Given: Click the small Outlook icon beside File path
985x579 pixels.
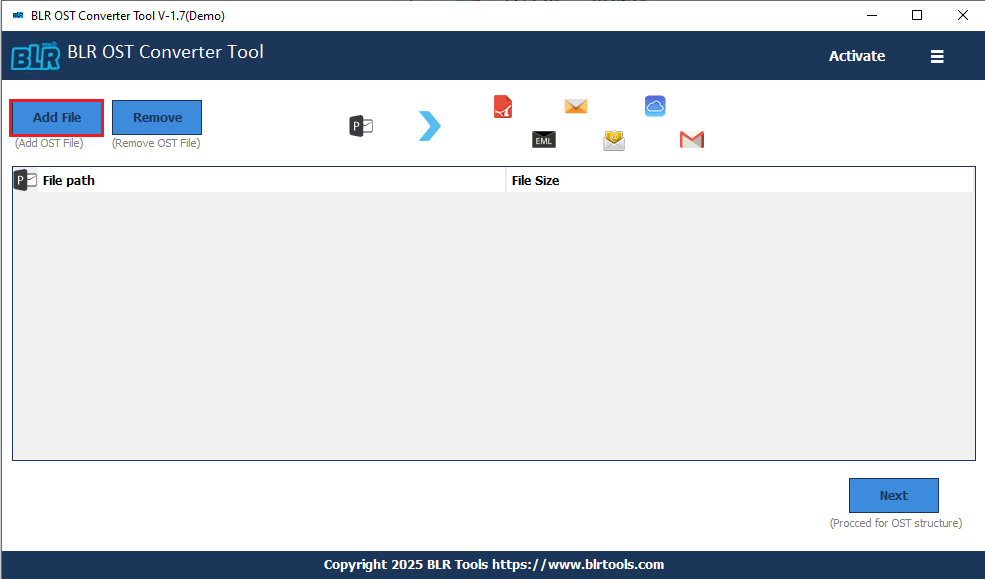Looking at the screenshot, I should 23,179.
